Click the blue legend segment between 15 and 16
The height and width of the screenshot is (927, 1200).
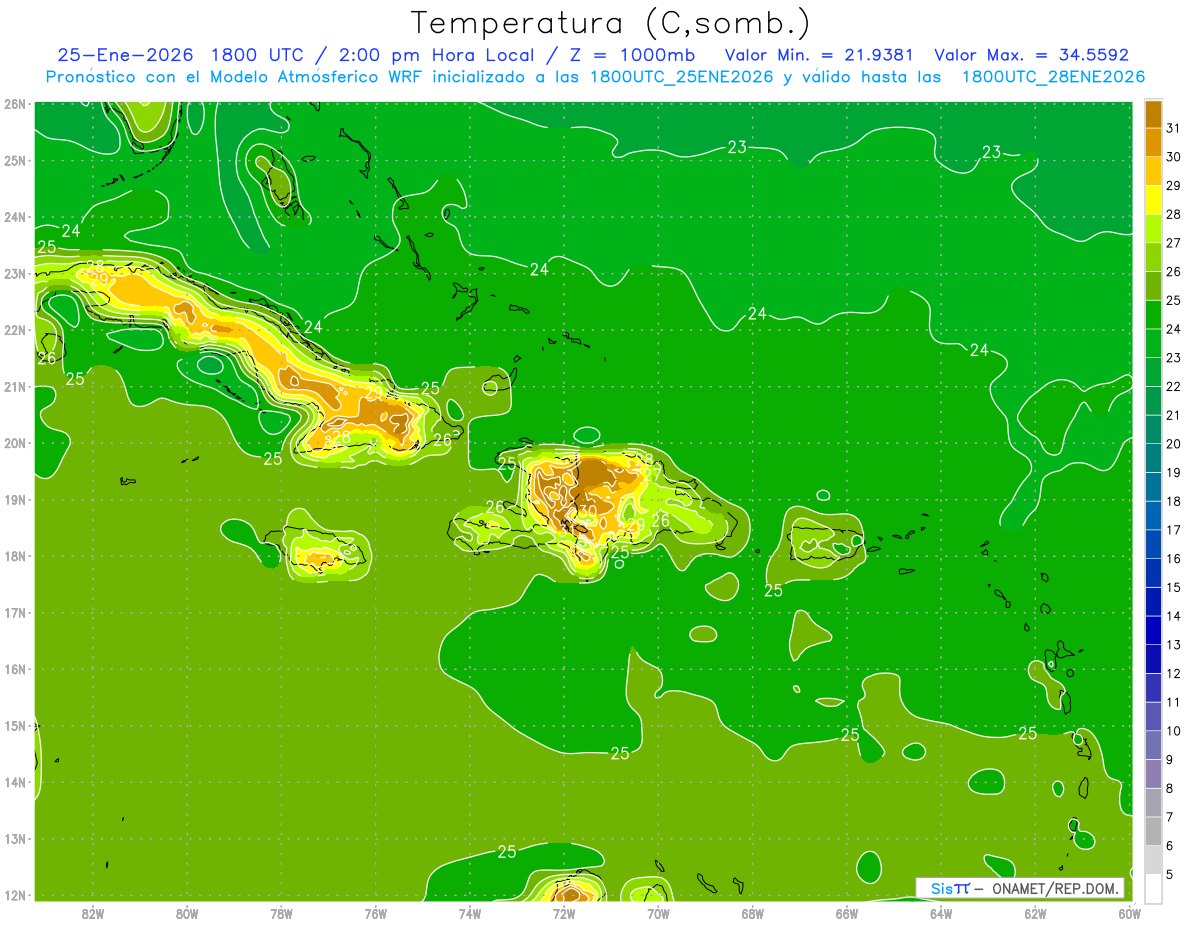pyautogui.click(x=1153, y=573)
